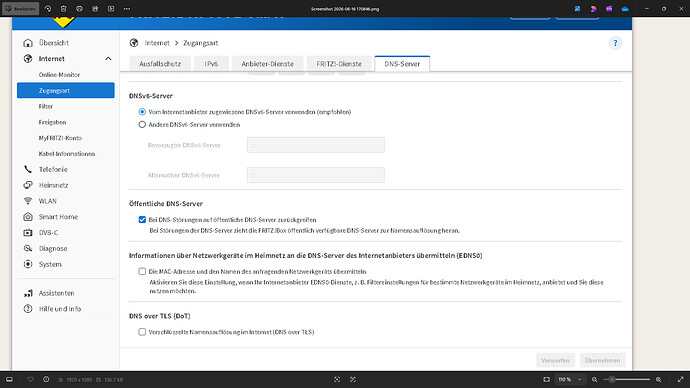690x388 pixels.
Task: Click the Assistenten icon
Action: click(x=28, y=293)
